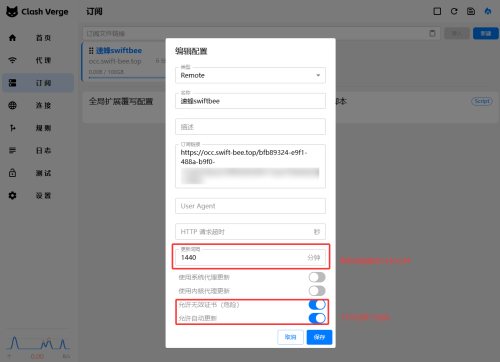Toggle 使用系统代理更新 switch
Screen dimensions: 500x362
[x=317, y=277]
